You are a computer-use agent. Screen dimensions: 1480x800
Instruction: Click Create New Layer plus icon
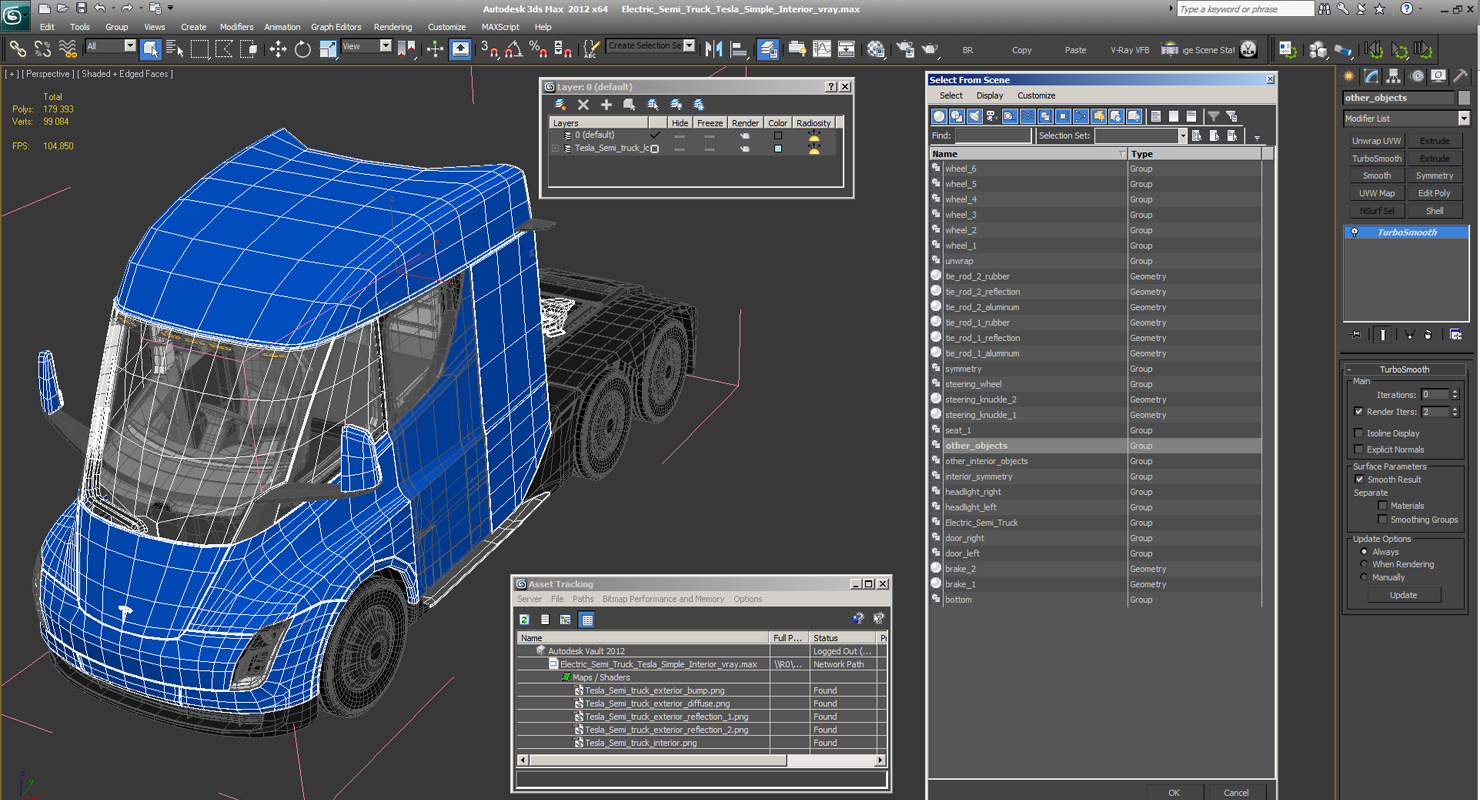tap(606, 104)
